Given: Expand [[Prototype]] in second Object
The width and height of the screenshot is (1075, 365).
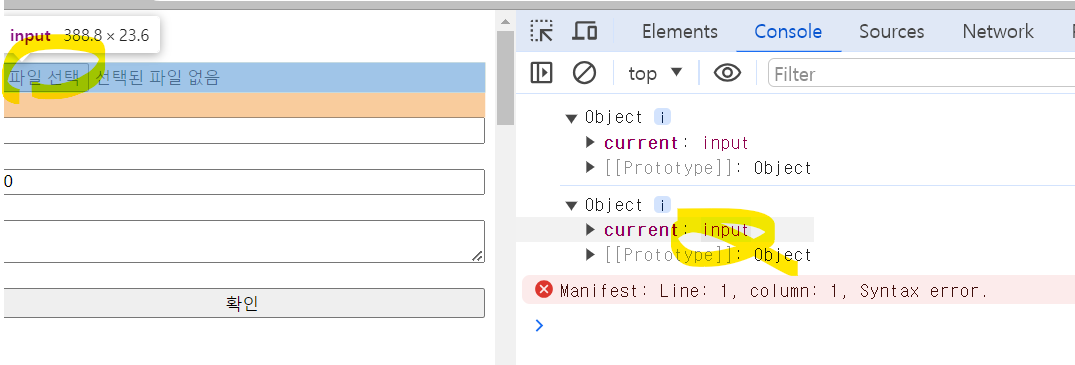Looking at the screenshot, I should (591, 255).
